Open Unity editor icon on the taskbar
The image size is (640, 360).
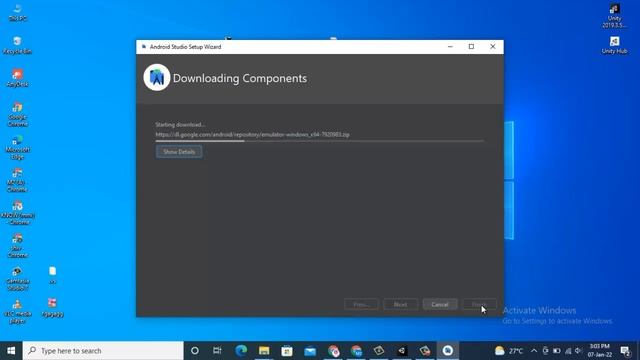[x=402, y=351]
